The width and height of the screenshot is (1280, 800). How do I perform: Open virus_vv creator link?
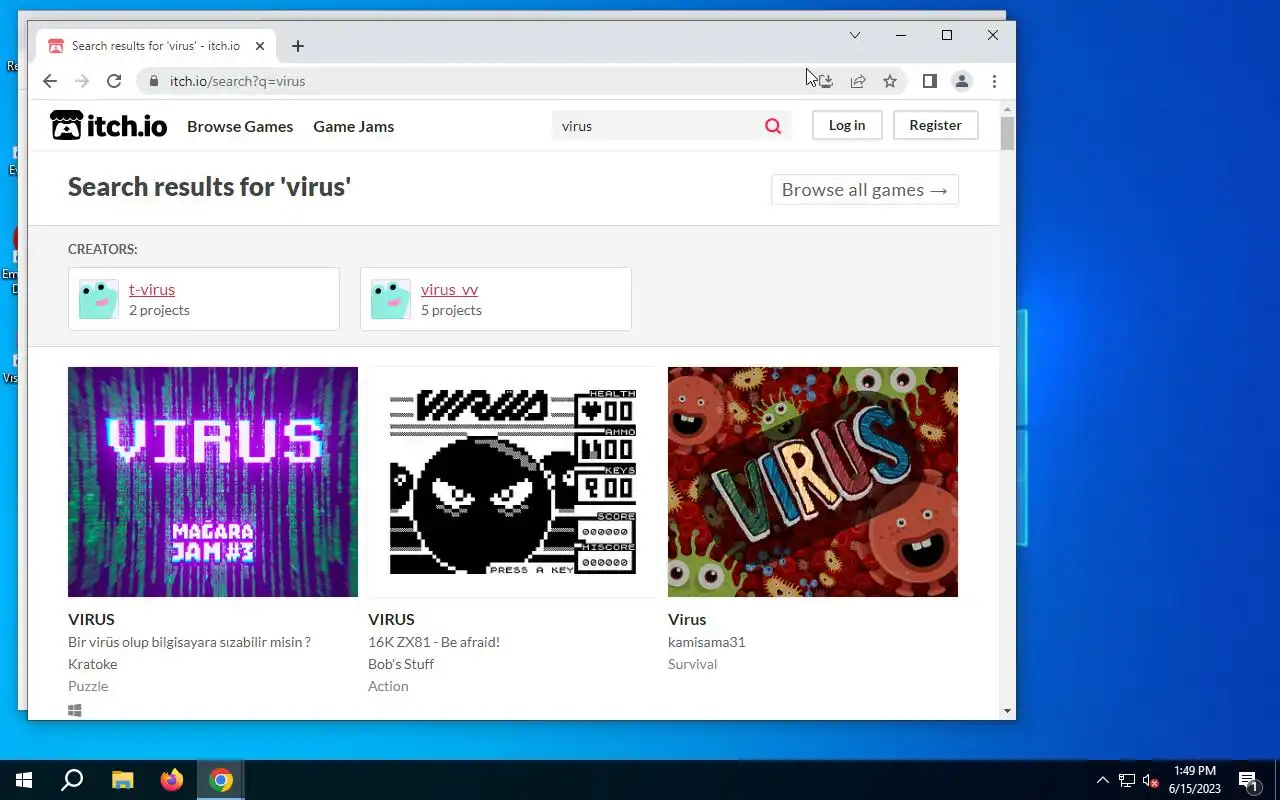click(449, 289)
